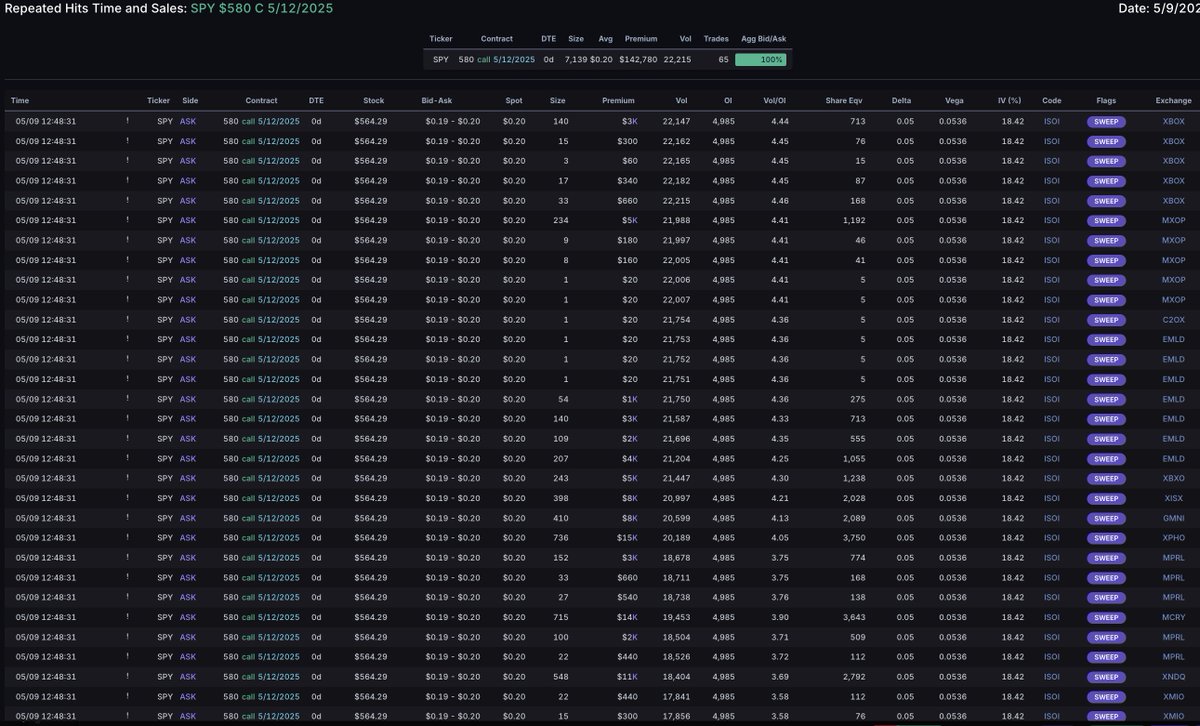
Task: Click the SWEEP flag badge in the XISX row
Action: pyautogui.click(x=1106, y=498)
